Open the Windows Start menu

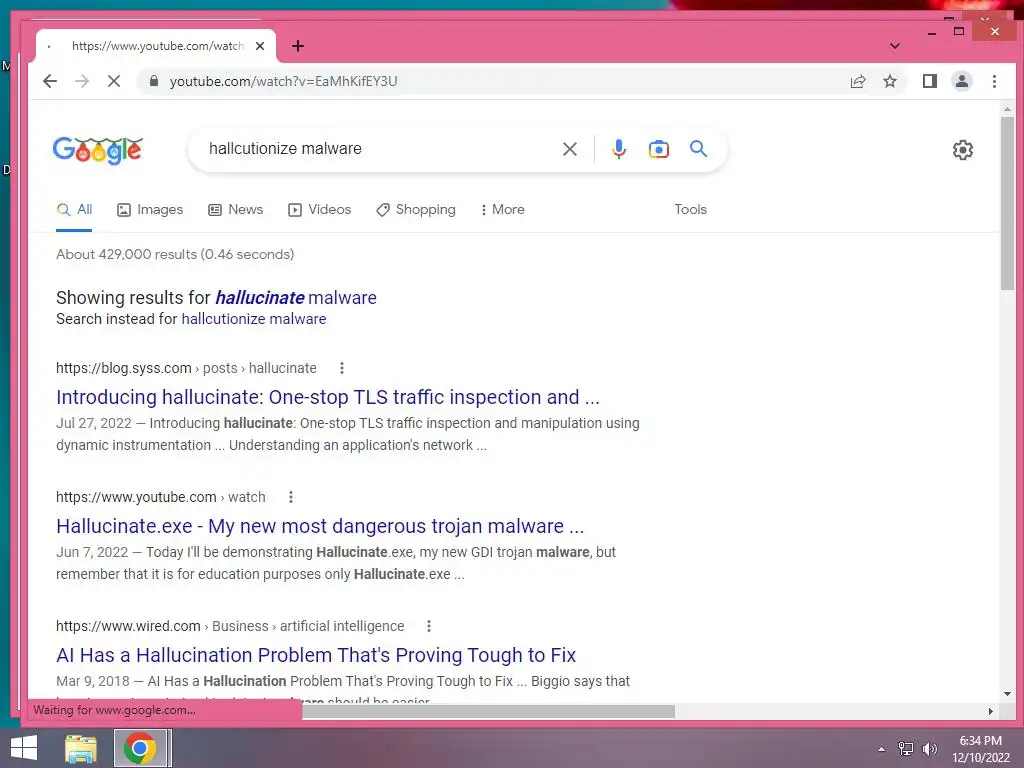24,748
